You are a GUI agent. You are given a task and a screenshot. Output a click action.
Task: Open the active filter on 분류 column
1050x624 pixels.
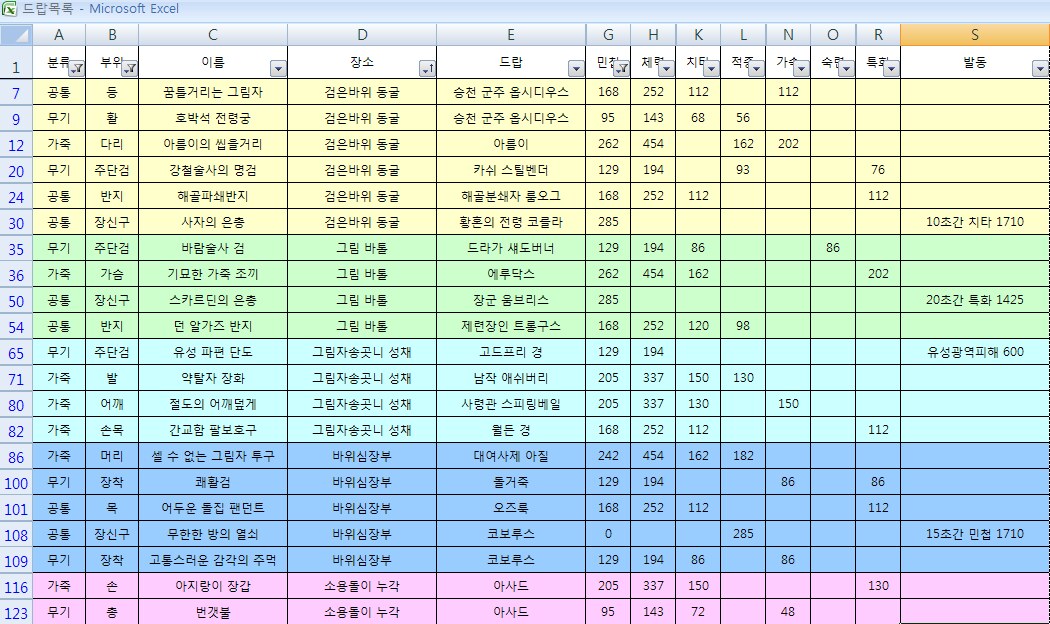pos(76,69)
